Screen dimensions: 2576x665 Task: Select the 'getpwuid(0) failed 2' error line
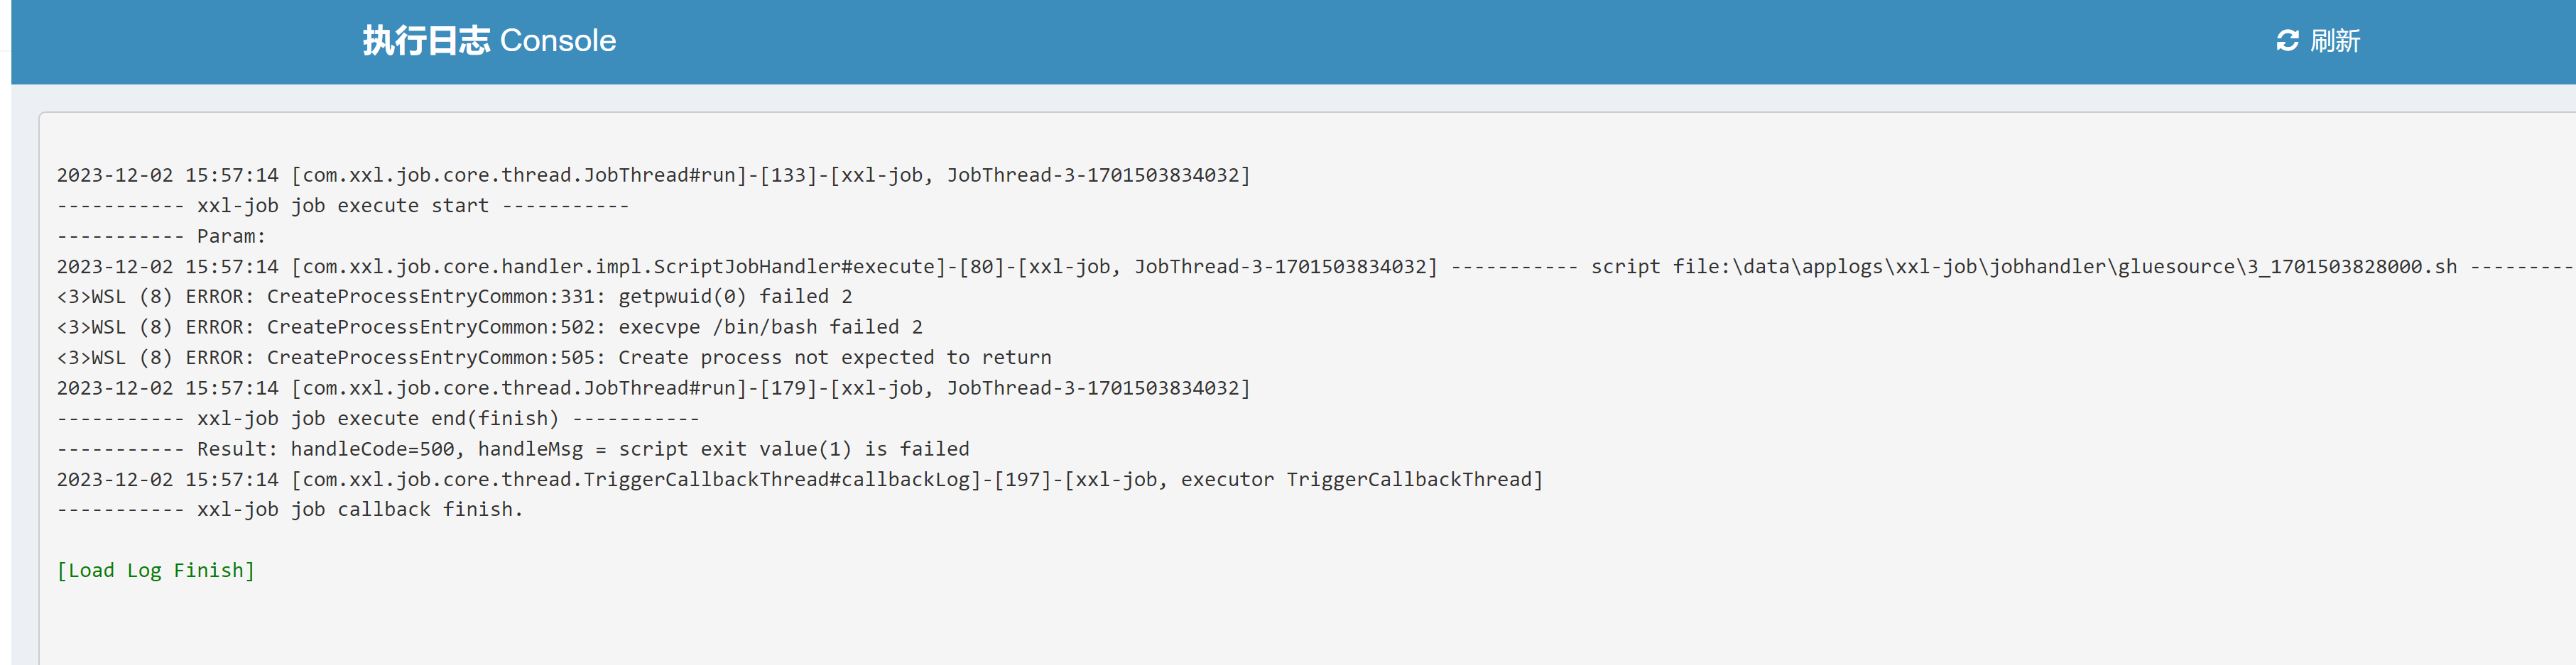[735, 297]
